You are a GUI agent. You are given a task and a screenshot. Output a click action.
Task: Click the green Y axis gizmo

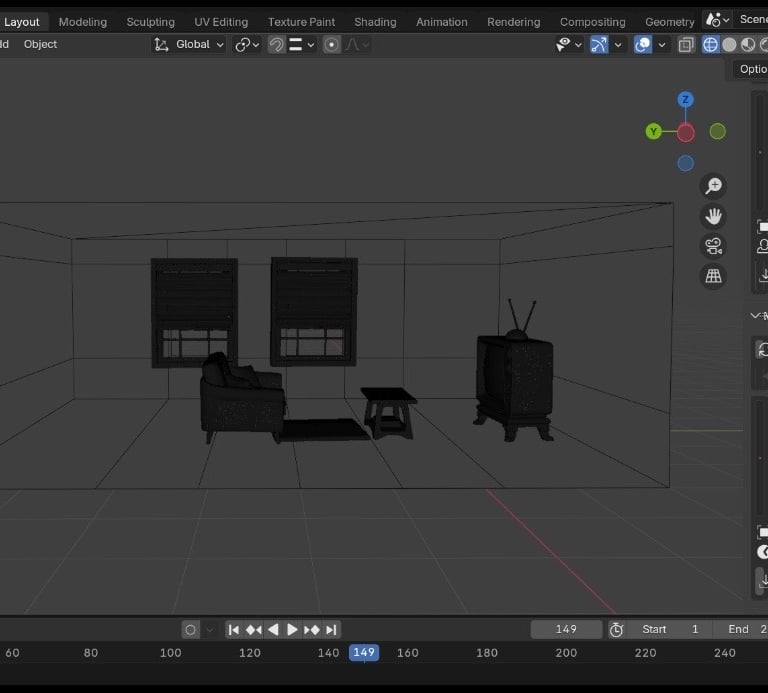(x=653, y=132)
